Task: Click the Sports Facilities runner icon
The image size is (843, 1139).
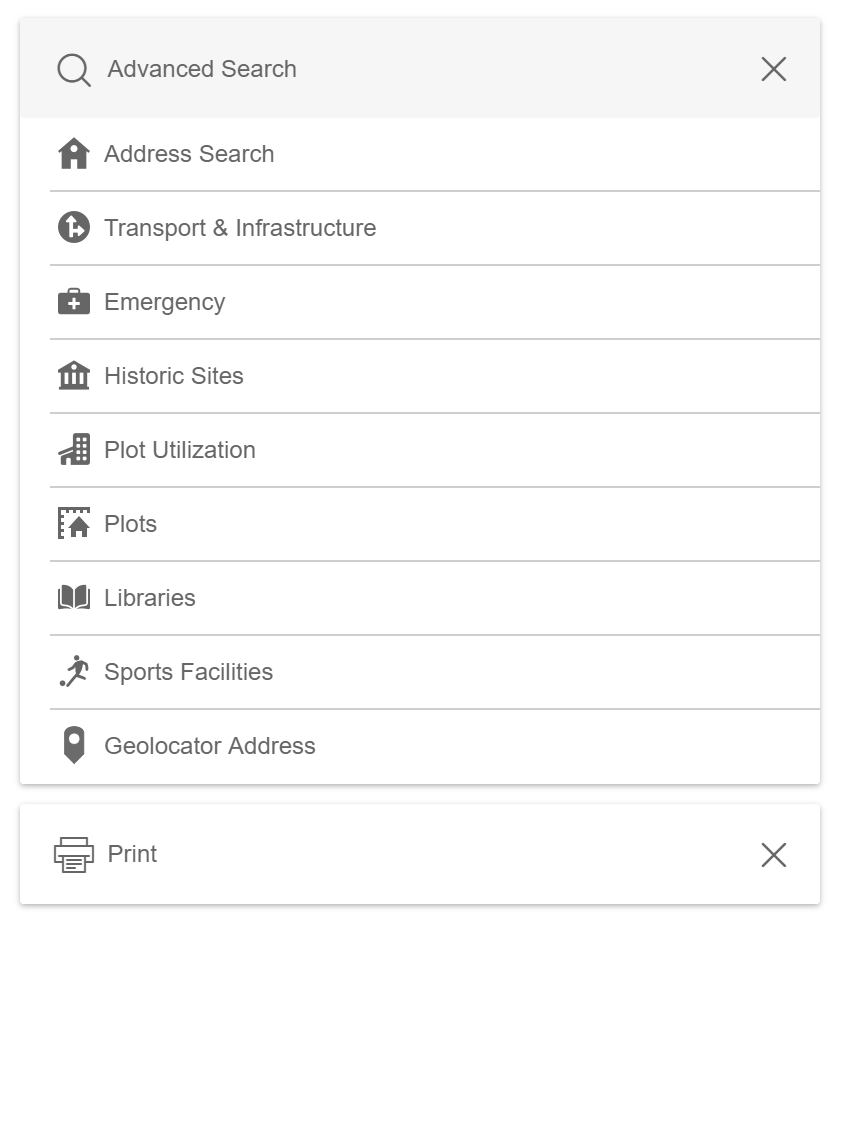Action: [74, 671]
